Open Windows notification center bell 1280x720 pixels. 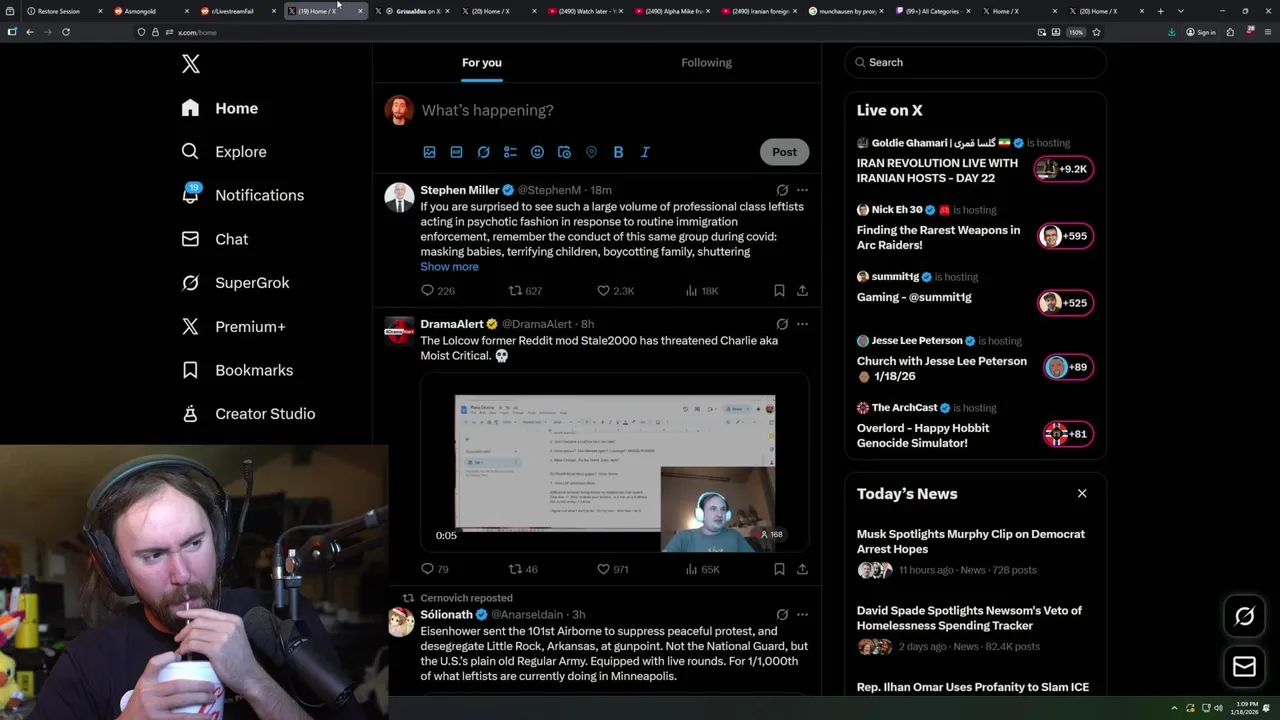[1266, 709]
